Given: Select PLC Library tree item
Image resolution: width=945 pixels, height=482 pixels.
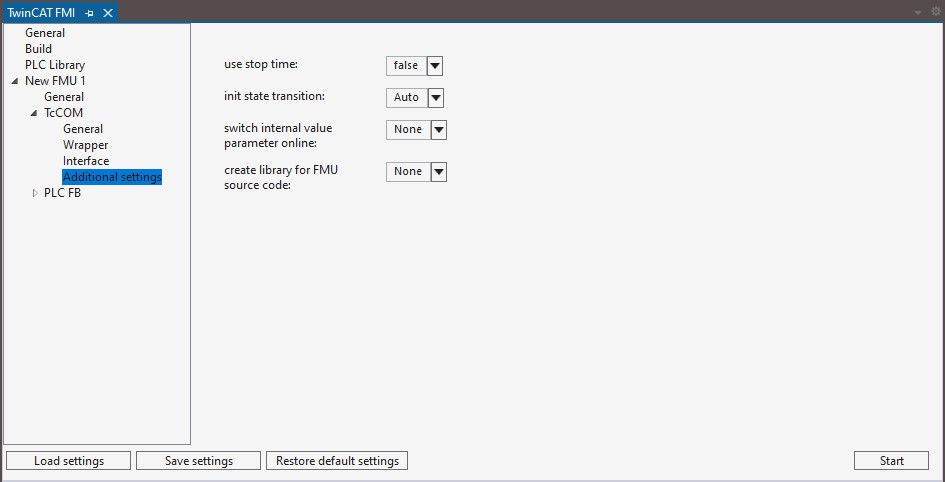Looking at the screenshot, I should pos(55,65).
